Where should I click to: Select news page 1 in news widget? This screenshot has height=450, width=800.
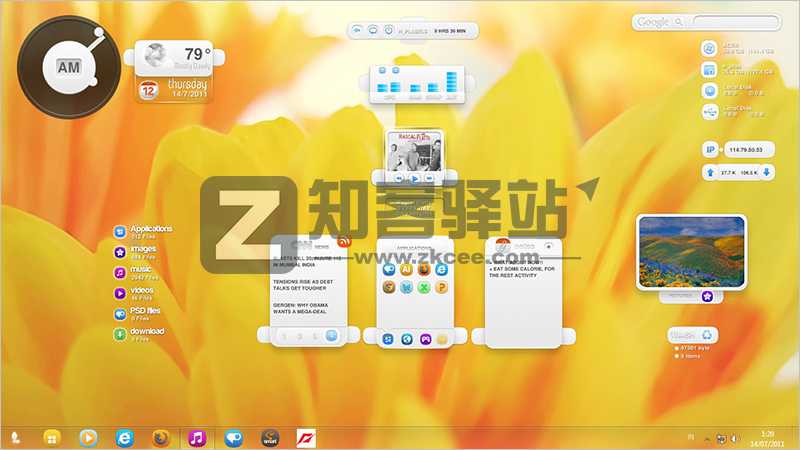(285, 336)
